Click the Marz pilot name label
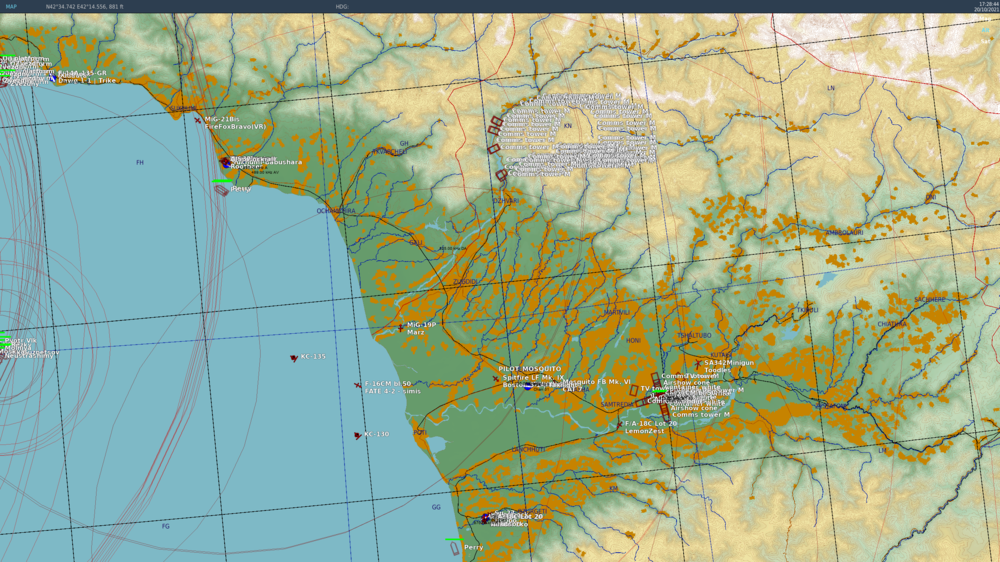 point(416,332)
